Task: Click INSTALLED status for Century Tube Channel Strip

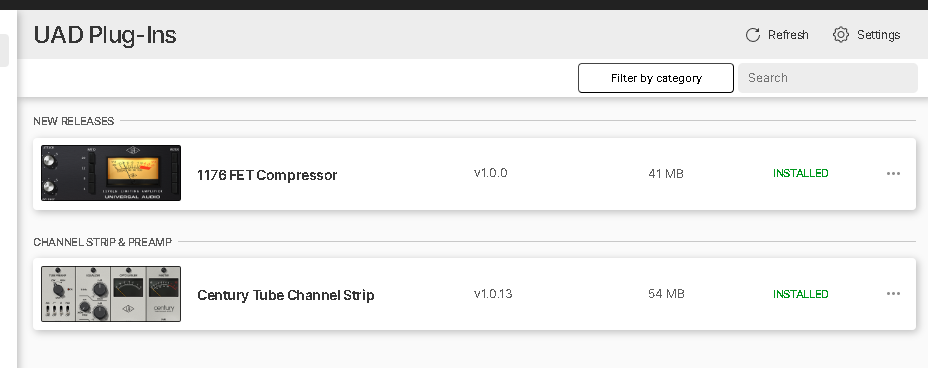Action: [x=800, y=294]
